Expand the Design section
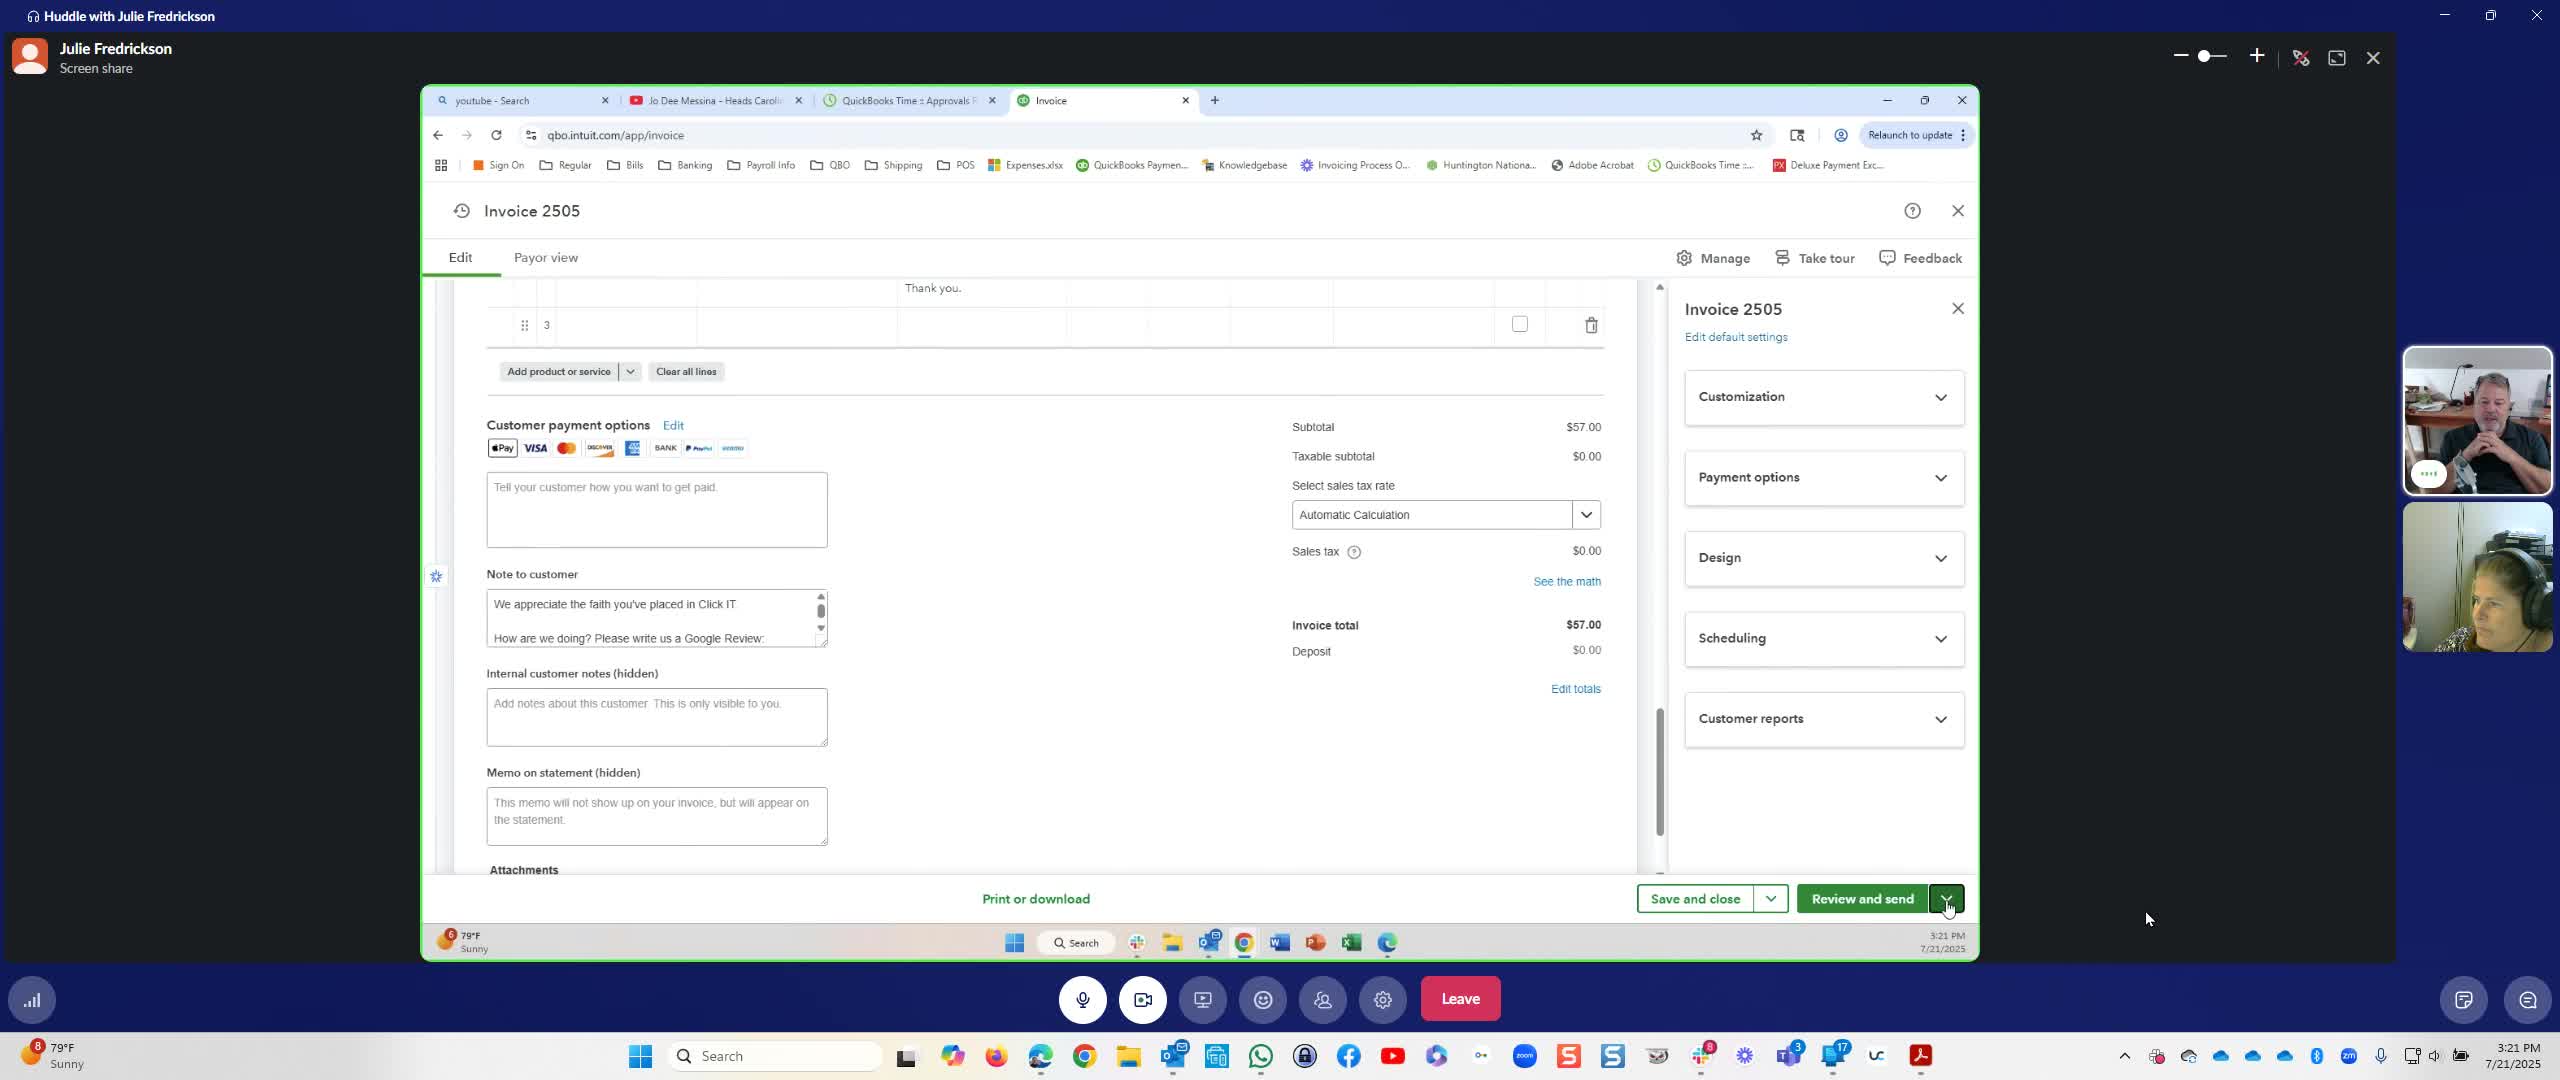The width and height of the screenshot is (2560, 1080). pyautogui.click(x=1824, y=558)
